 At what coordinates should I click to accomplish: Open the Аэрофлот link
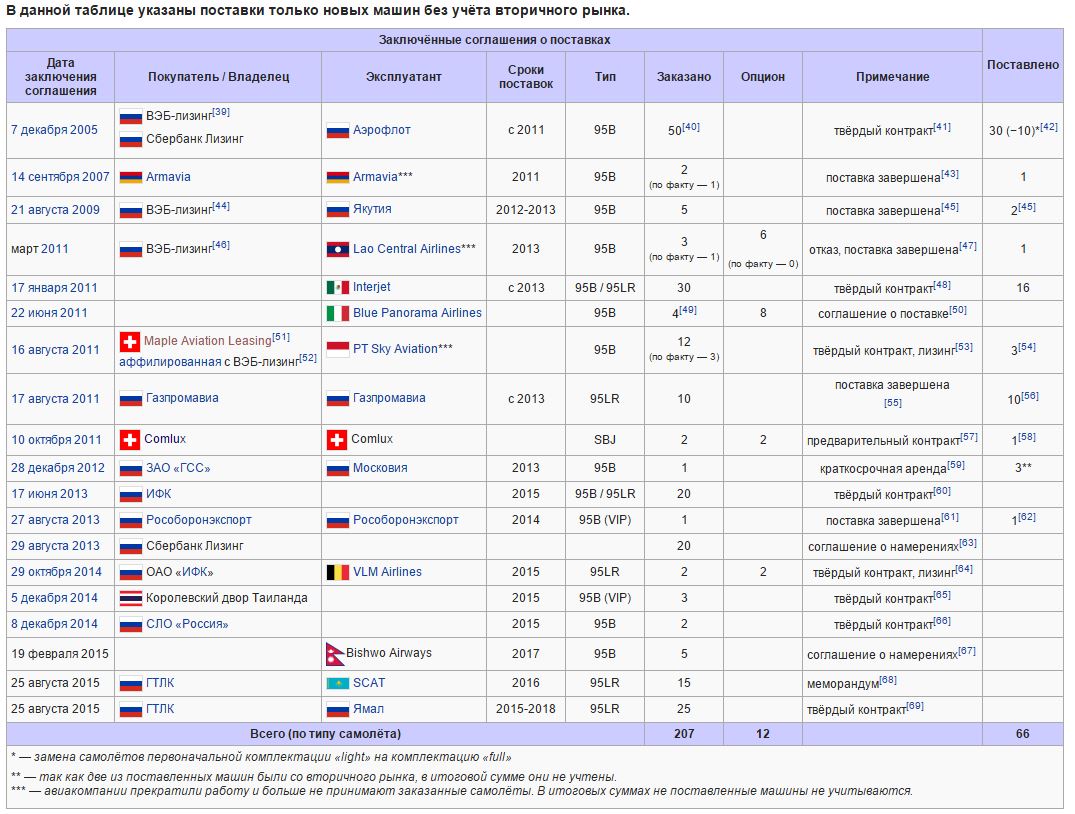(381, 130)
